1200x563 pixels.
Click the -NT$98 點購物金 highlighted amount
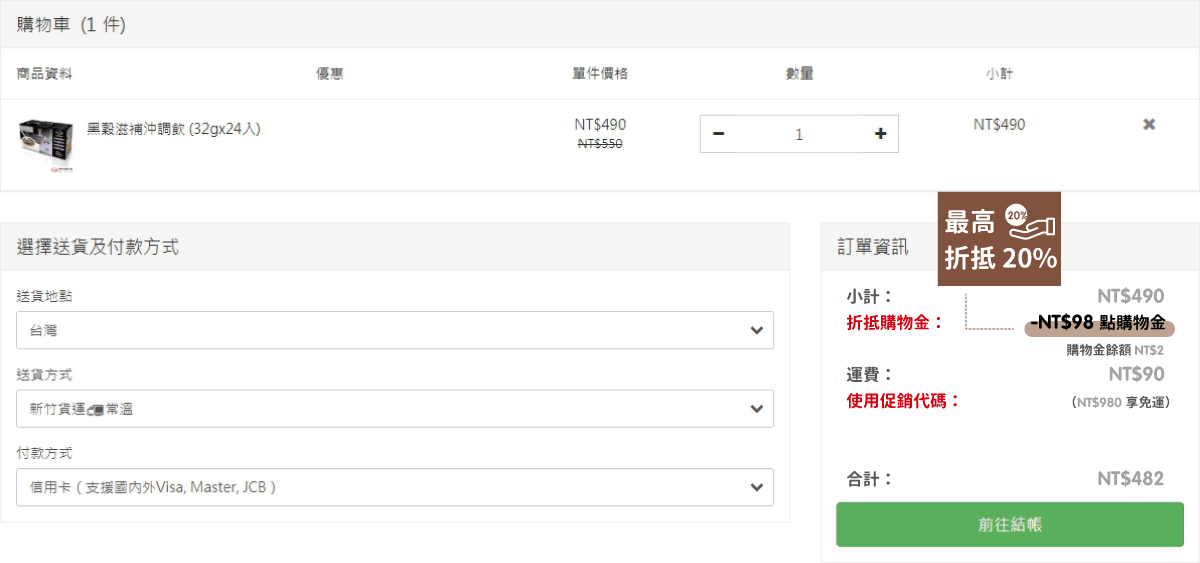coord(1099,323)
